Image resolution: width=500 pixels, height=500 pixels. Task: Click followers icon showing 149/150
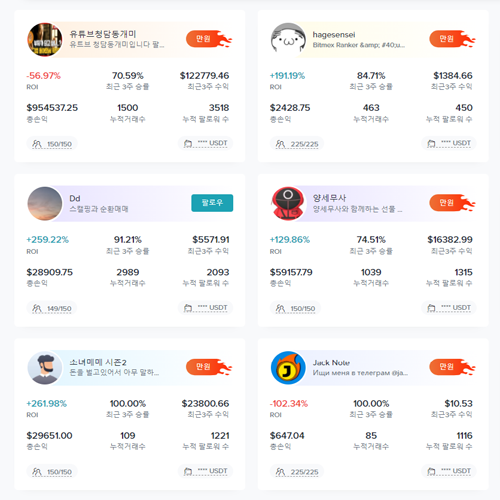[x=37, y=308]
